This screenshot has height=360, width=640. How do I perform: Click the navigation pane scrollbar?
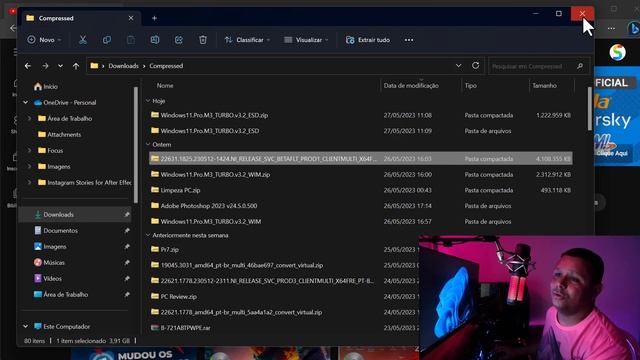click(135, 144)
